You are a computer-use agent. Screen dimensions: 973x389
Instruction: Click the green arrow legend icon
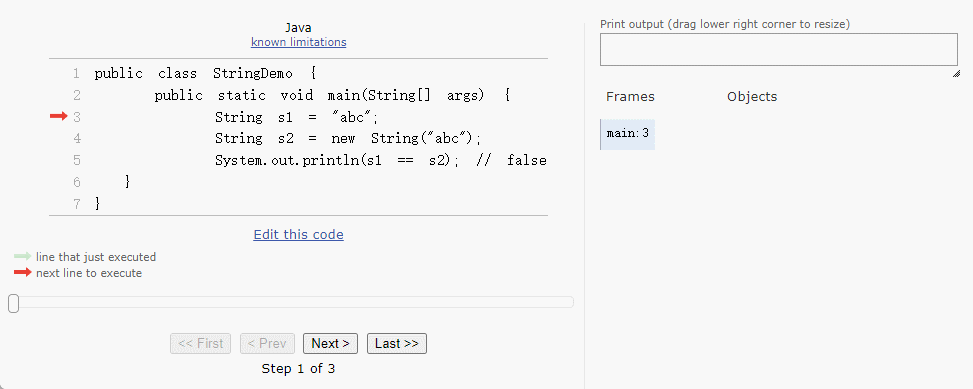click(22, 256)
